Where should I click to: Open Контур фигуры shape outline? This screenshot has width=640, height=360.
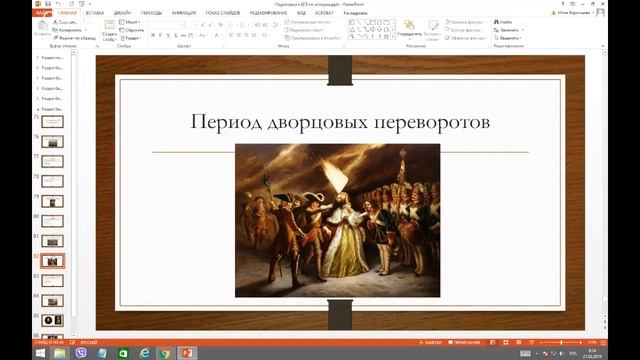[x=464, y=30]
